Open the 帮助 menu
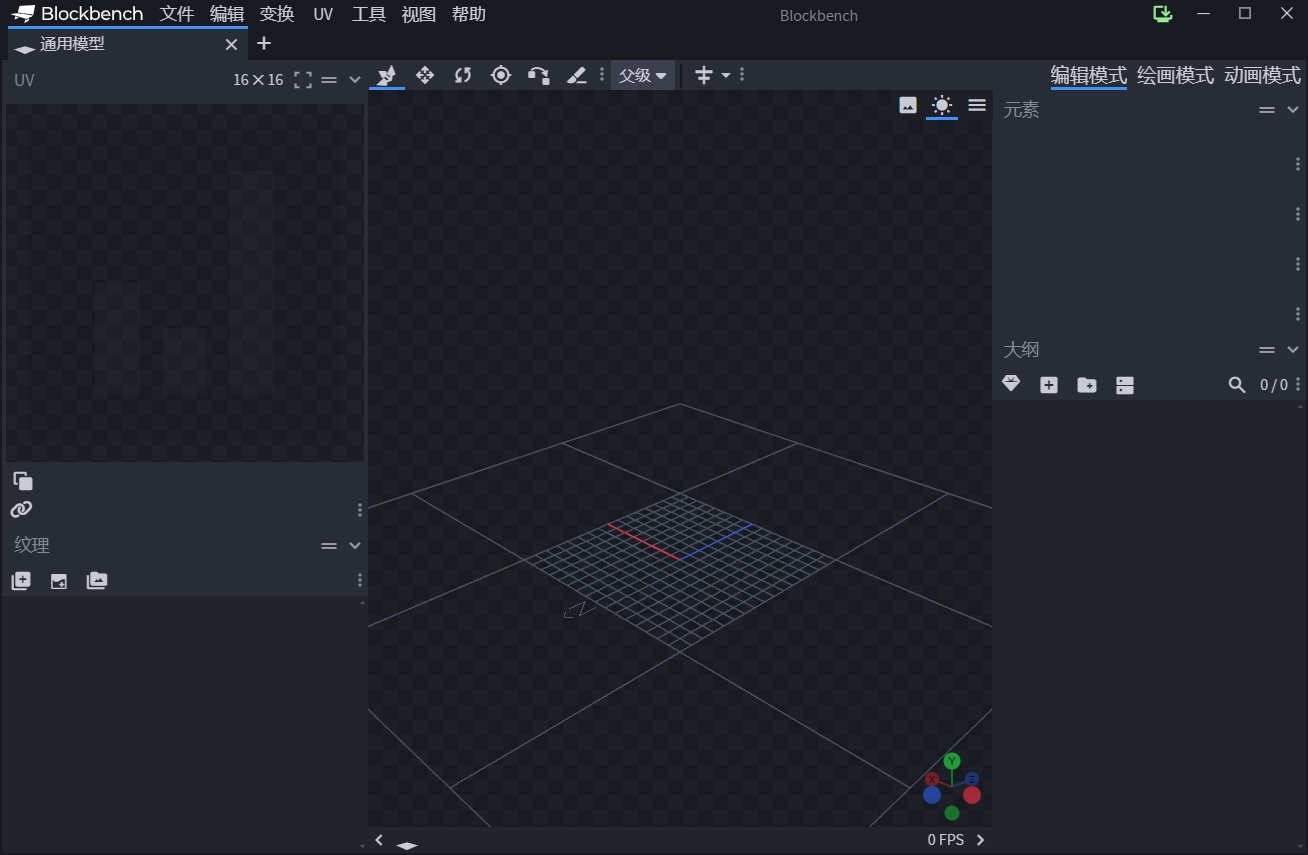 tap(469, 14)
